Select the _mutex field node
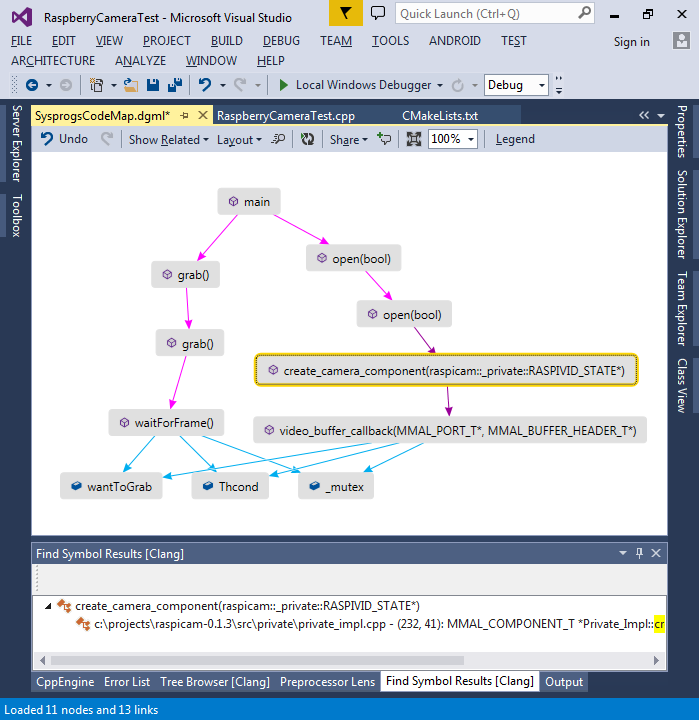This screenshot has height=720, width=699. tap(336, 486)
